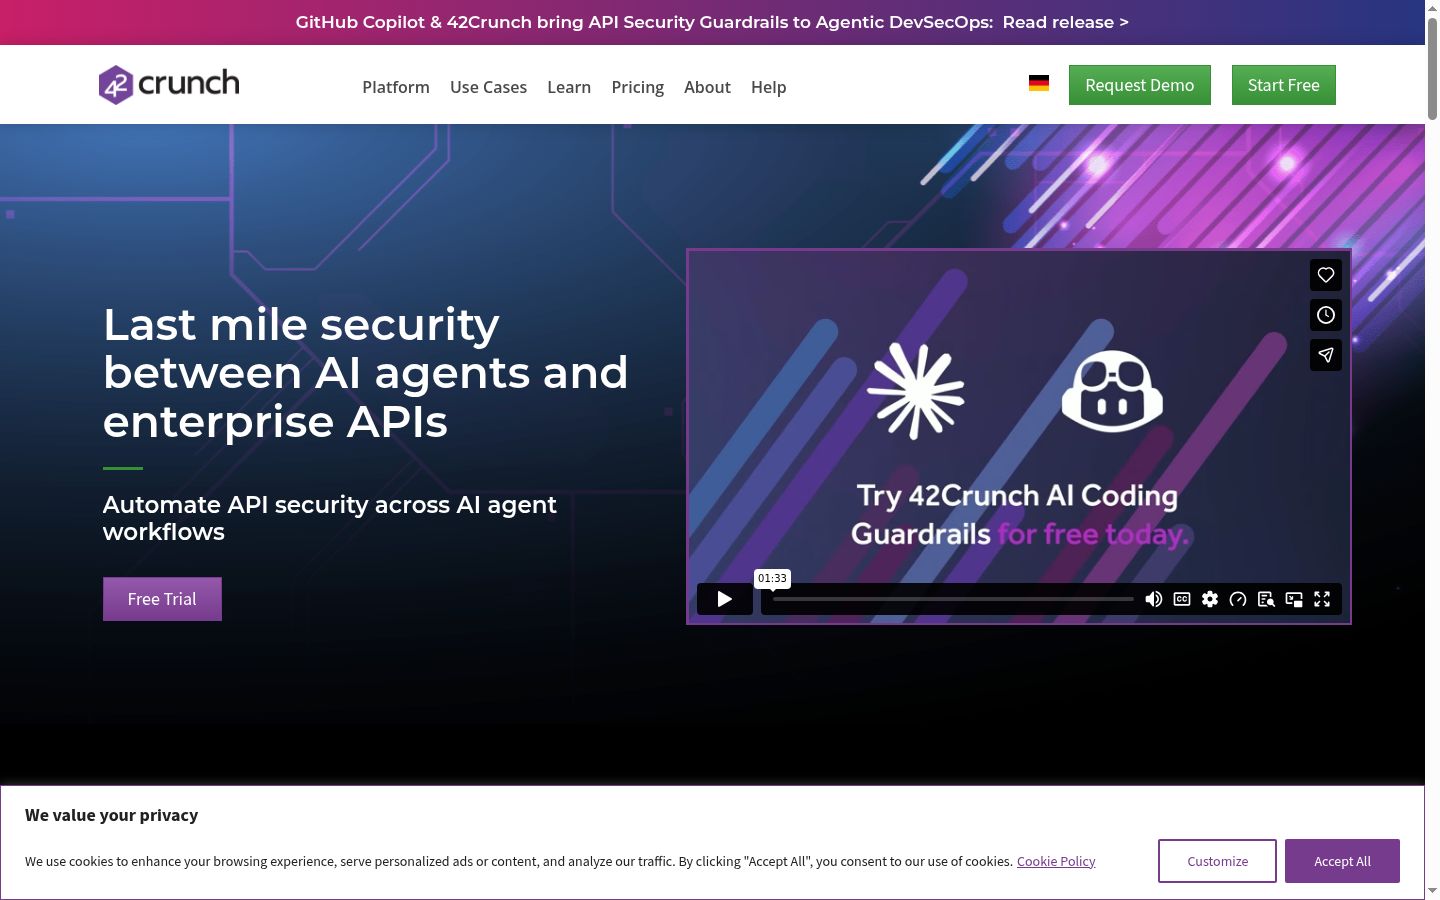Viewport: 1440px width, 900px height.
Task: Click the GitHub Copilot announcement banner text
Action: (x=644, y=22)
